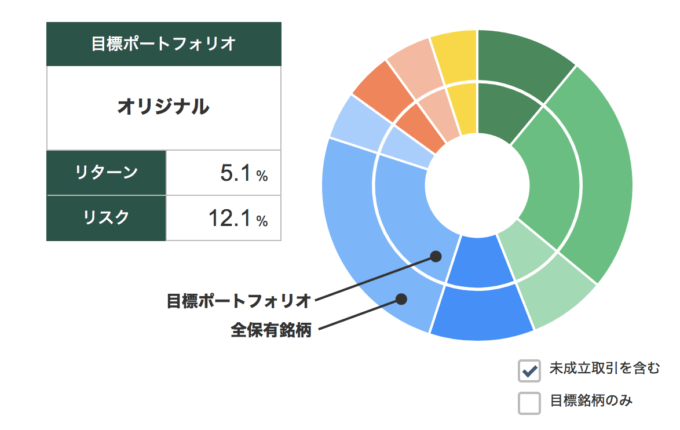Select the オリジナル portfolio name cell
Screen dimensions: 680x430
[163, 108]
